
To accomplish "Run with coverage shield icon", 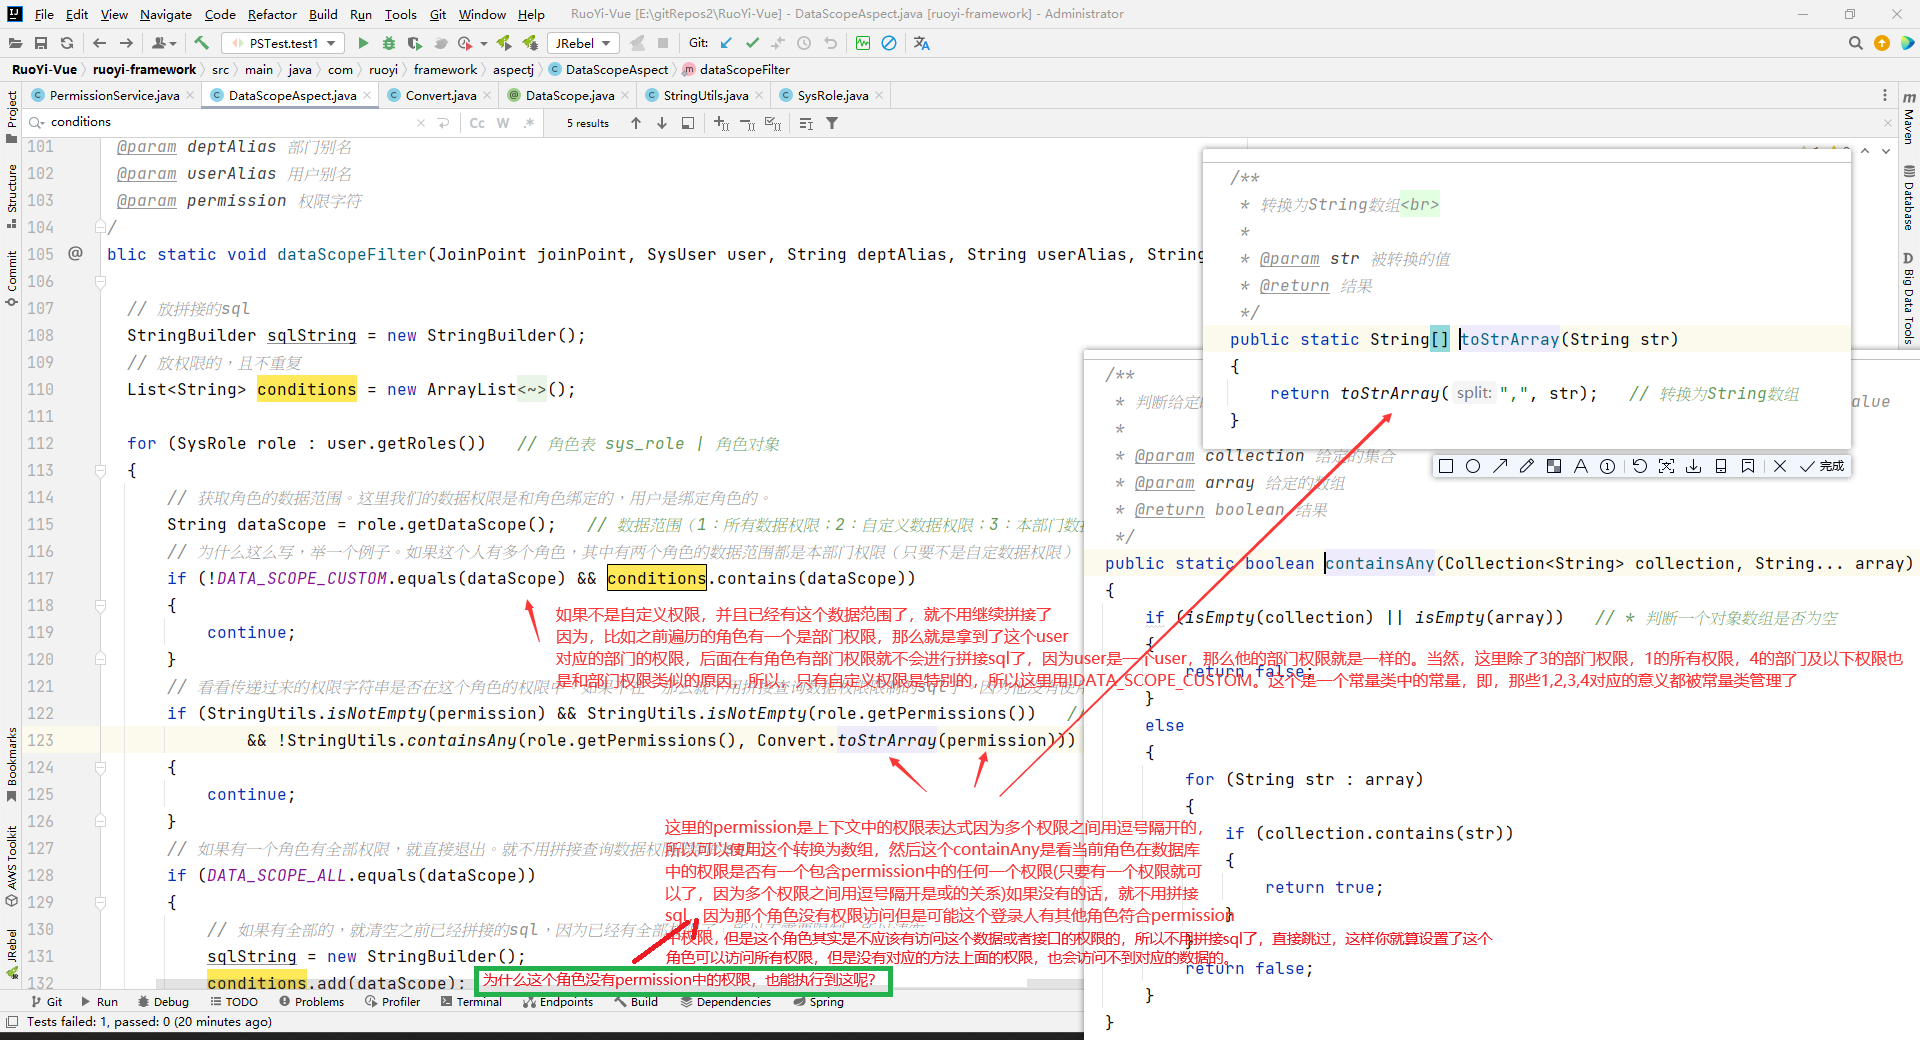I will click(x=414, y=43).
